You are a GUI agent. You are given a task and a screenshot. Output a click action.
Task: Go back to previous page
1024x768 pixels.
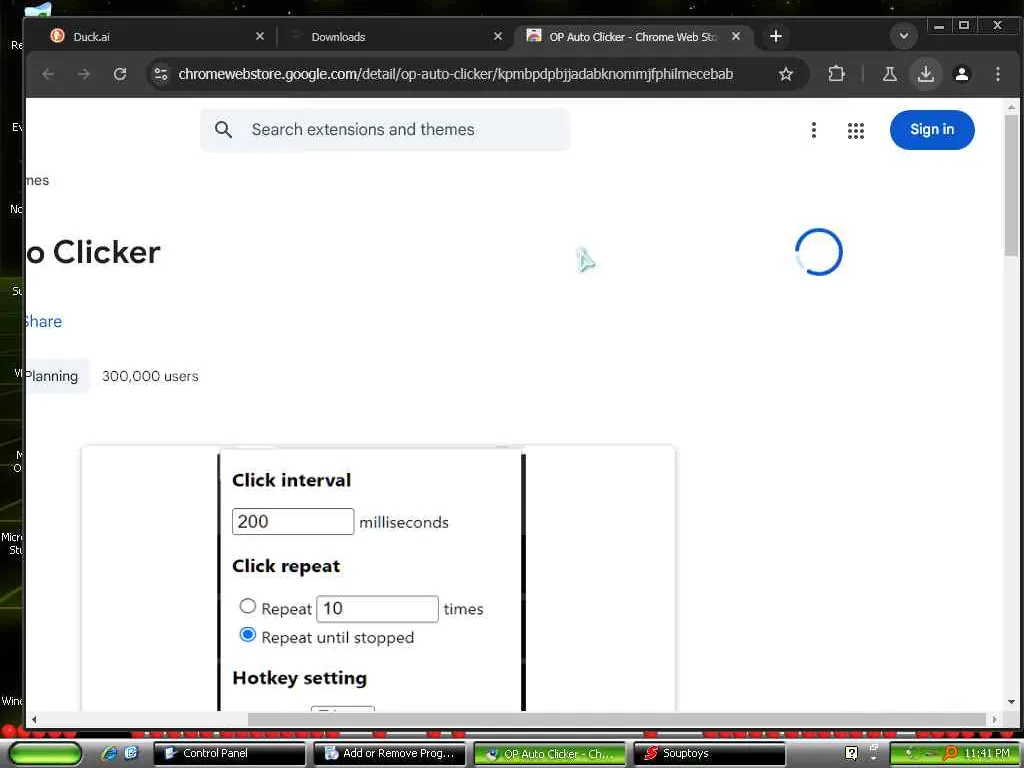48,74
